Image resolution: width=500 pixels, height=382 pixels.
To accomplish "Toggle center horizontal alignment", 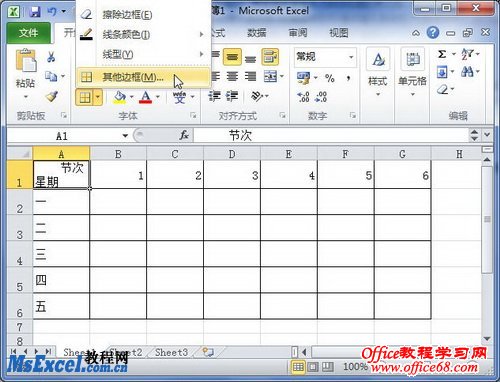I will [232, 76].
